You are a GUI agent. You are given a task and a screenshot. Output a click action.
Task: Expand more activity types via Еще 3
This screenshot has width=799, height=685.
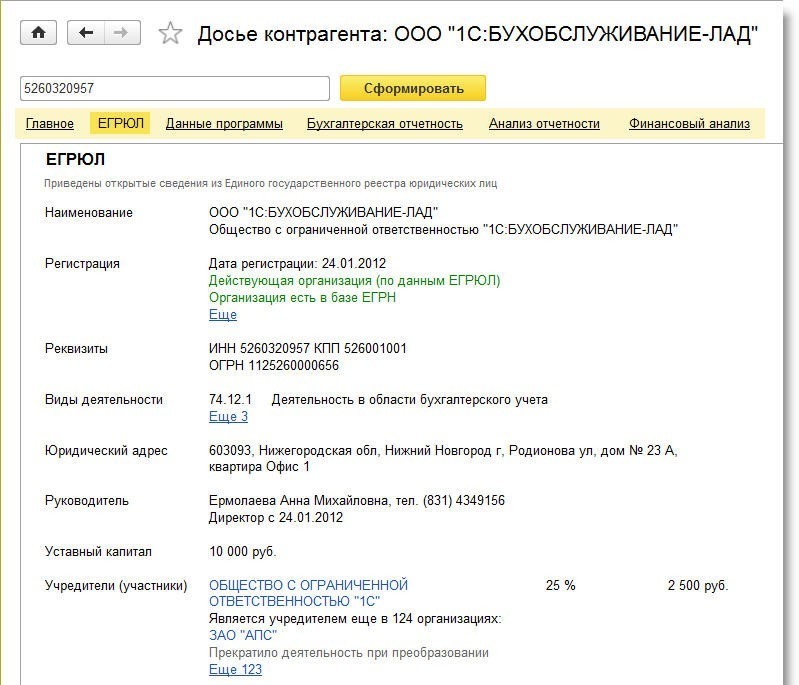coord(228,417)
